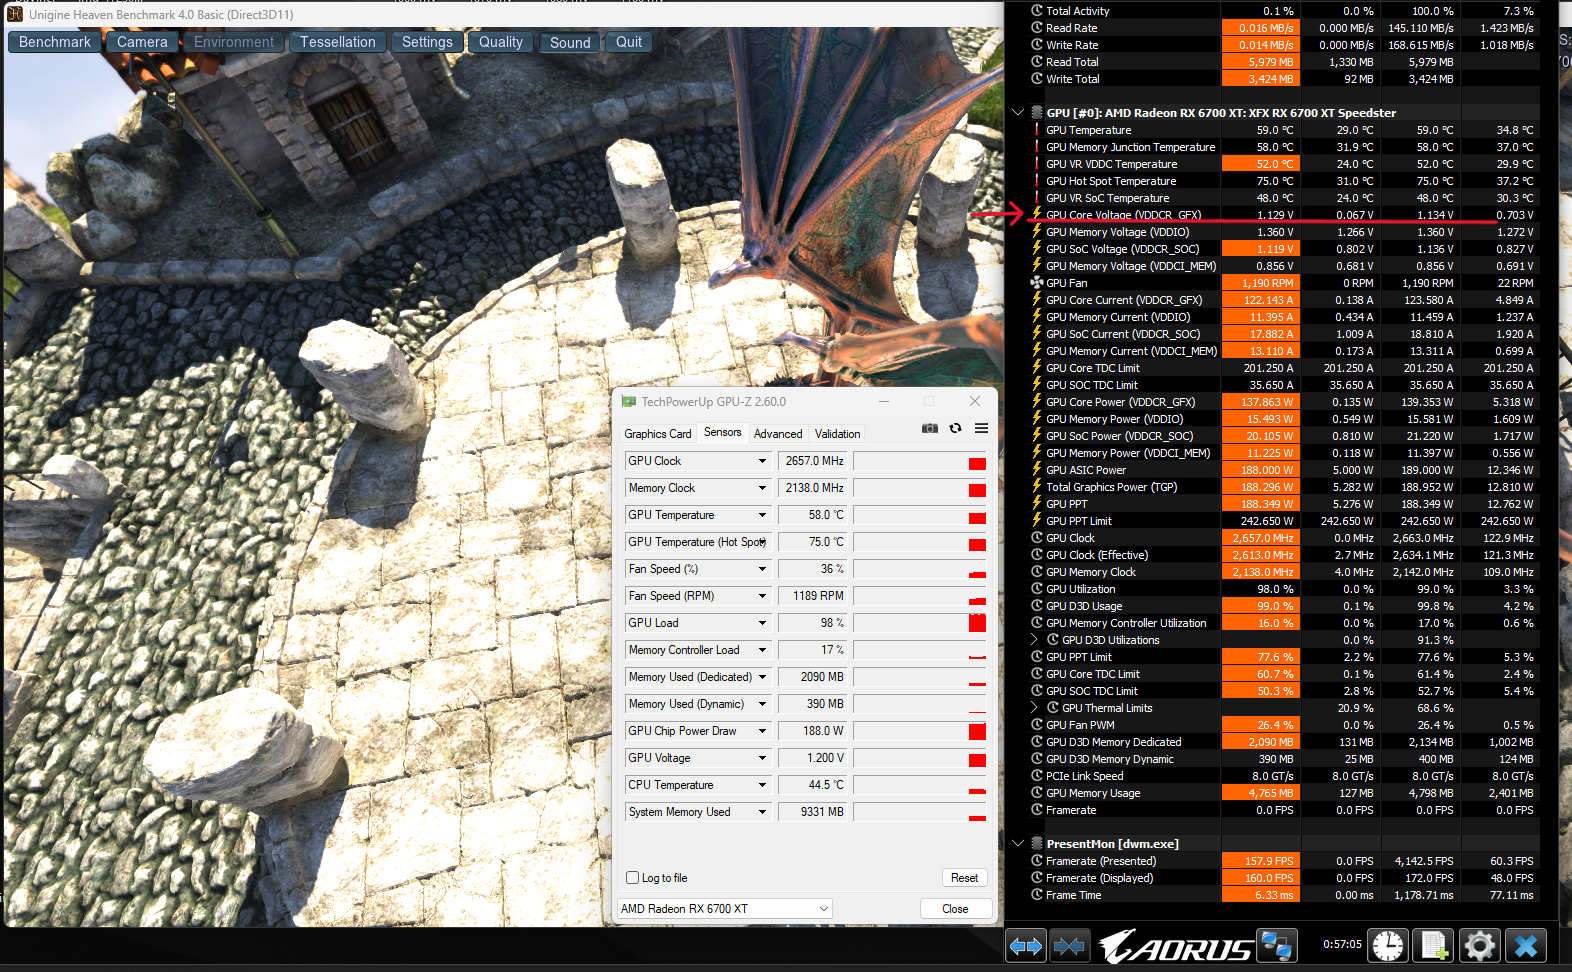Open HWiNFO sensor settings gear
1572x972 pixels.
[x=1479, y=946]
